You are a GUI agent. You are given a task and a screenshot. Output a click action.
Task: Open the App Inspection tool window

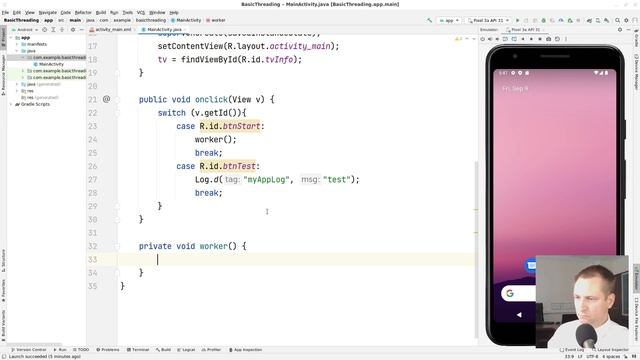click(x=246, y=350)
